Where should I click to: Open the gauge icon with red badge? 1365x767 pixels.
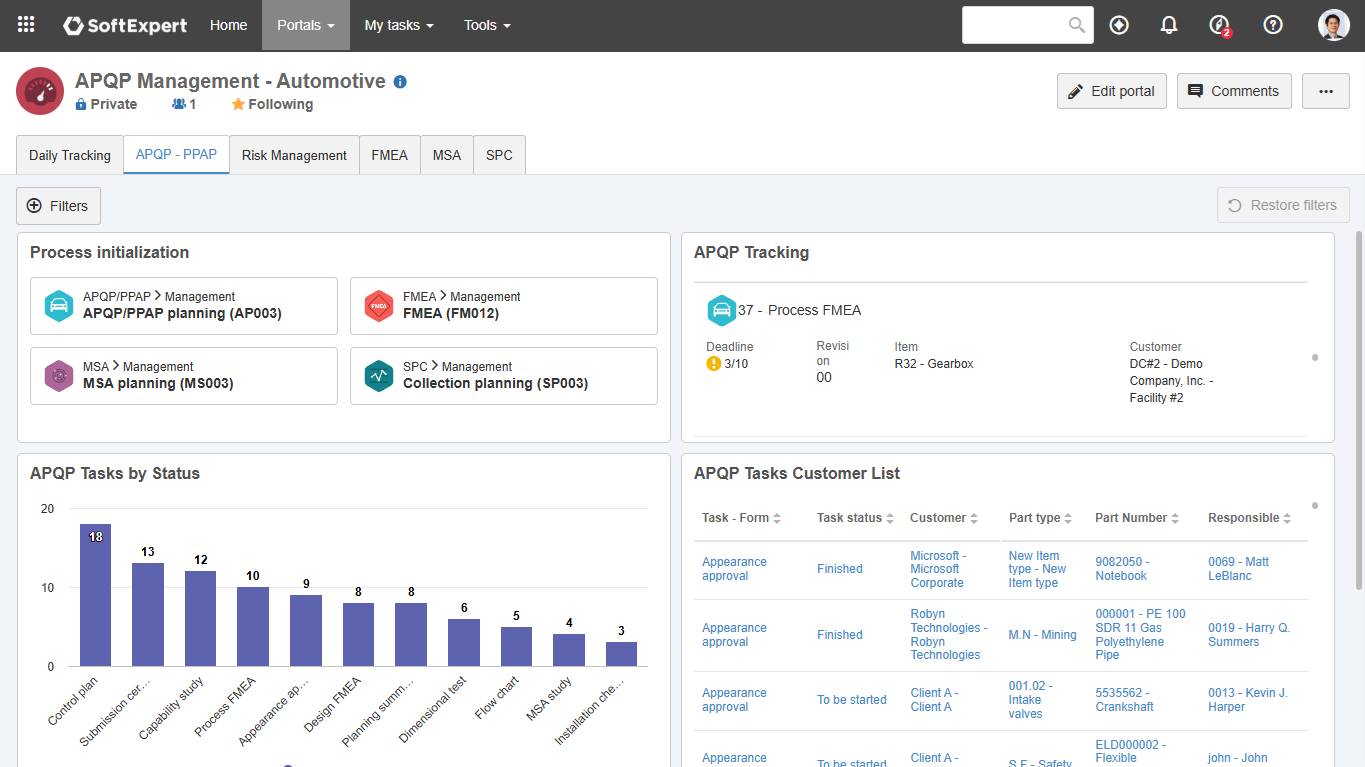[1219, 25]
